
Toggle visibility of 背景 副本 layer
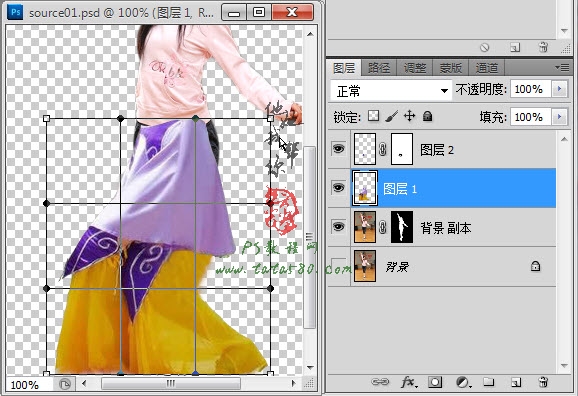(338, 226)
